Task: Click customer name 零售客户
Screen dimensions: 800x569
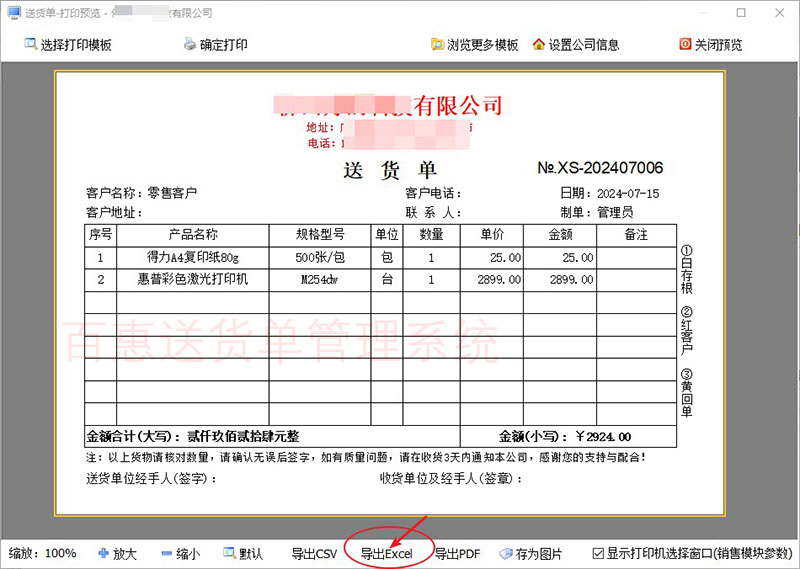Action: [x=172, y=193]
